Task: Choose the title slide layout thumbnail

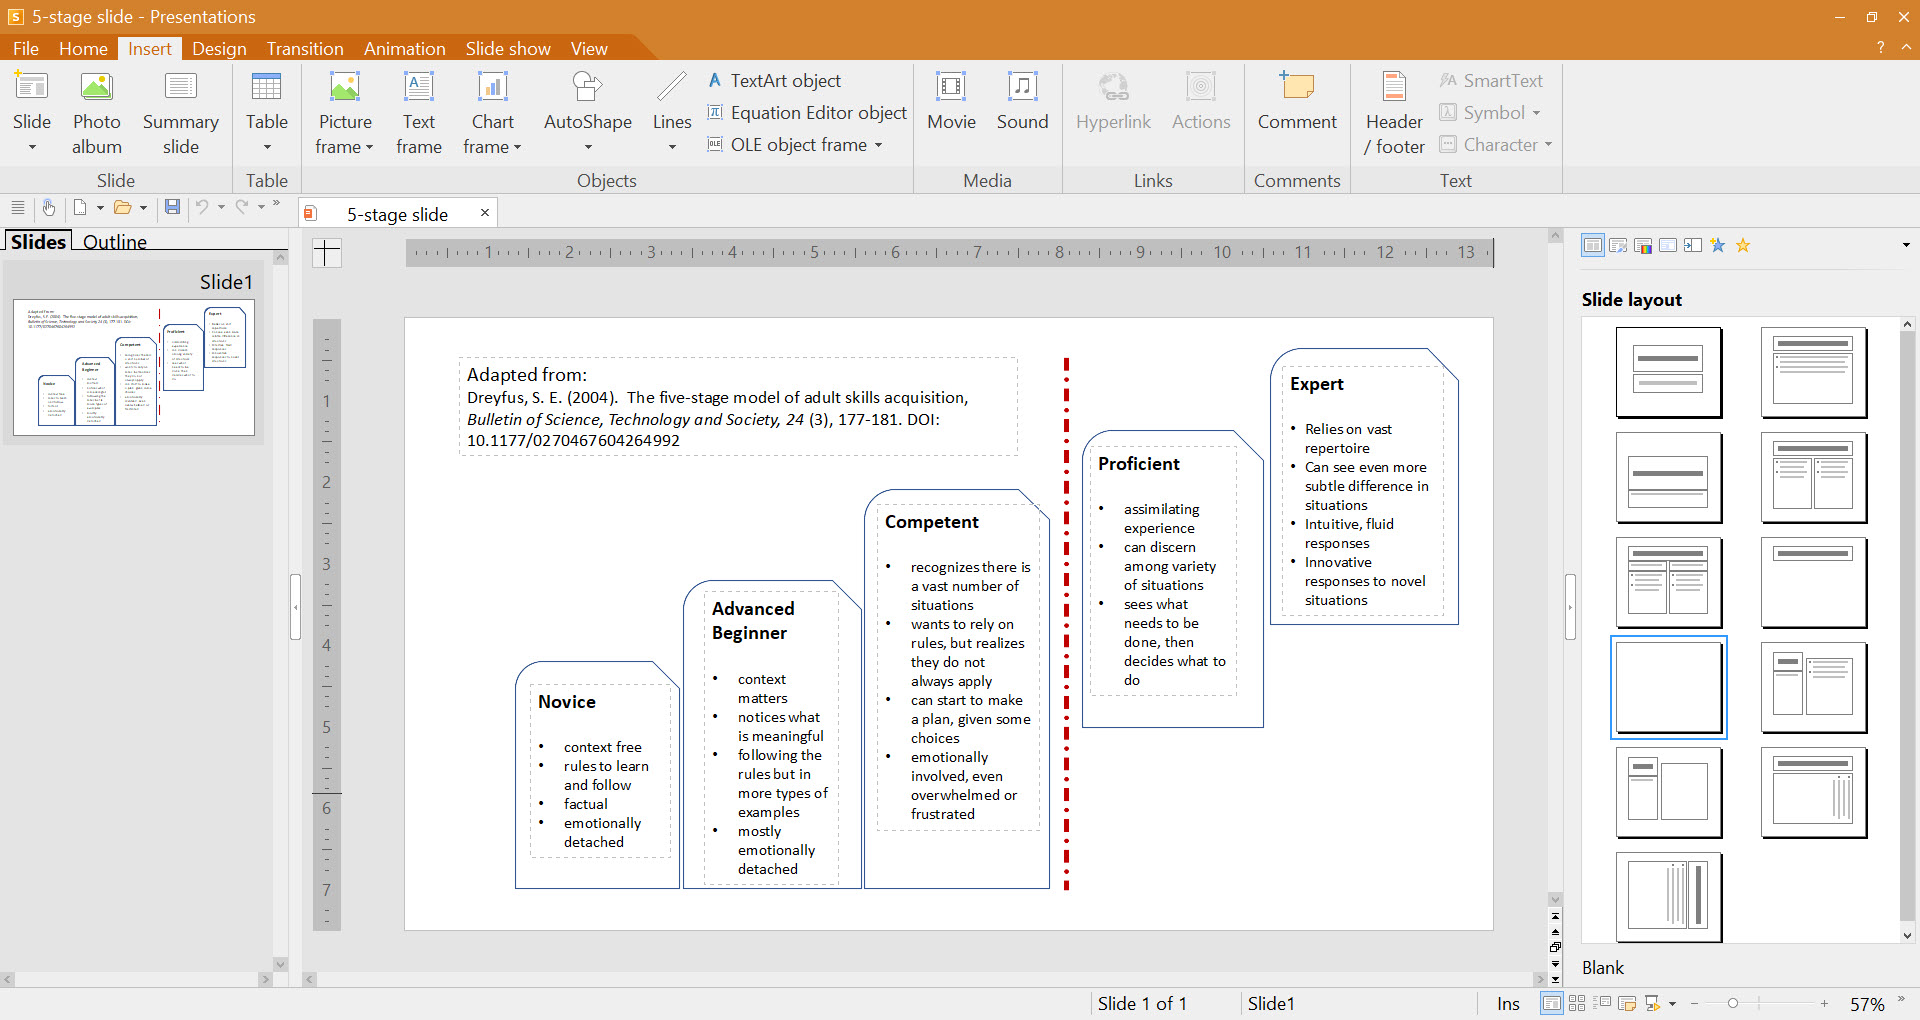Action: click(1669, 372)
